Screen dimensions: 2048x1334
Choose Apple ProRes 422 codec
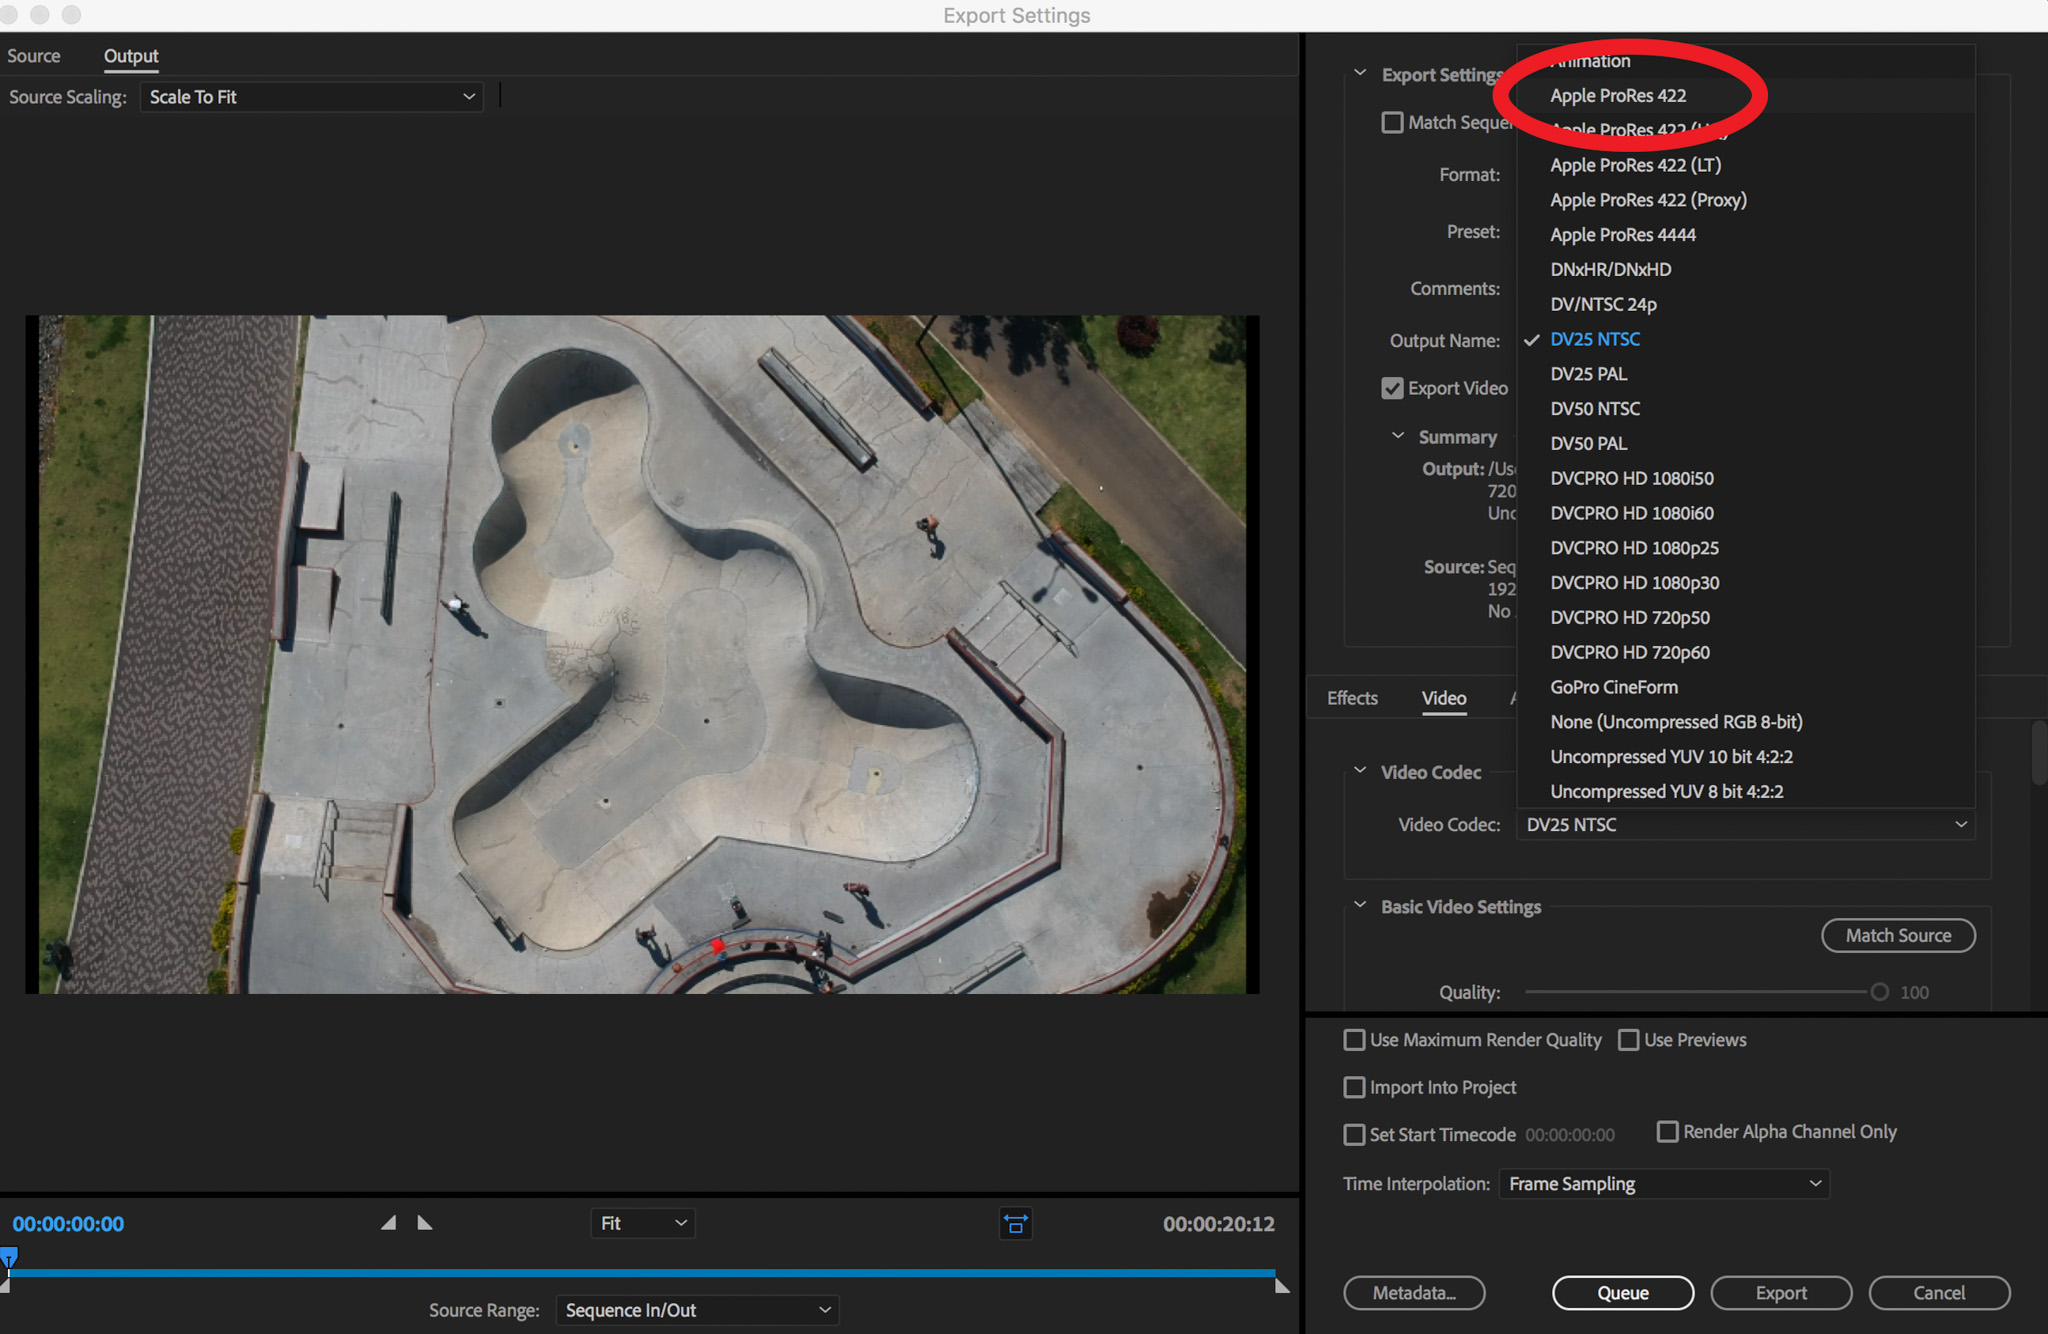click(x=1745, y=96)
